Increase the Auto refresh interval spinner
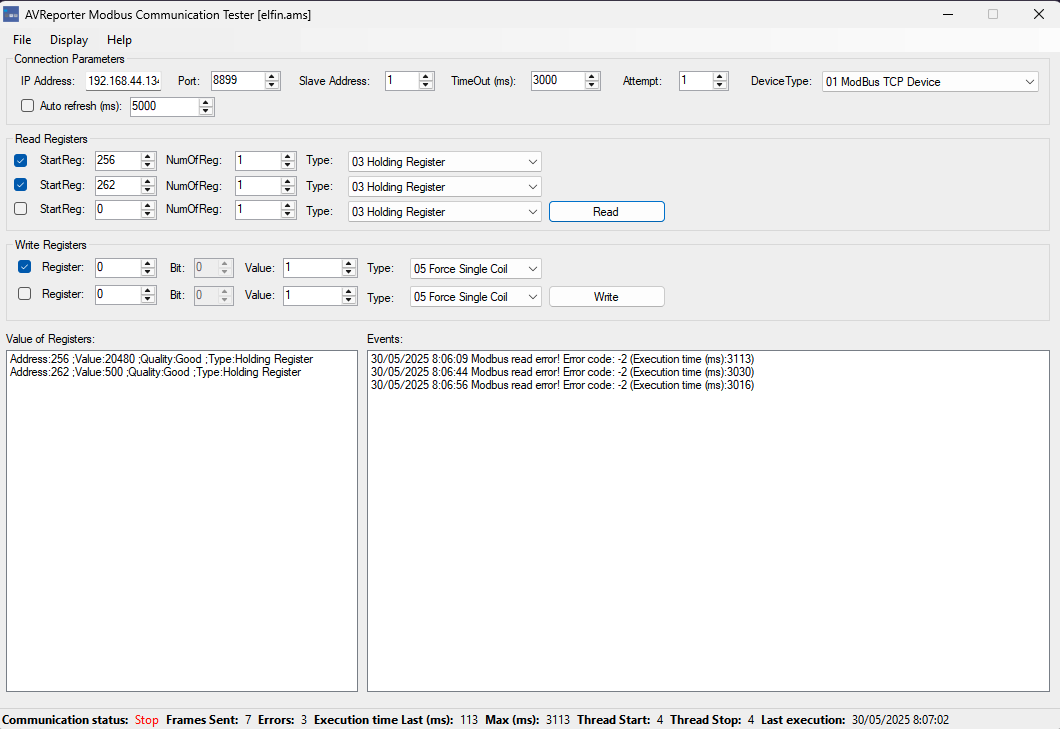This screenshot has width=1060, height=729. [206, 102]
